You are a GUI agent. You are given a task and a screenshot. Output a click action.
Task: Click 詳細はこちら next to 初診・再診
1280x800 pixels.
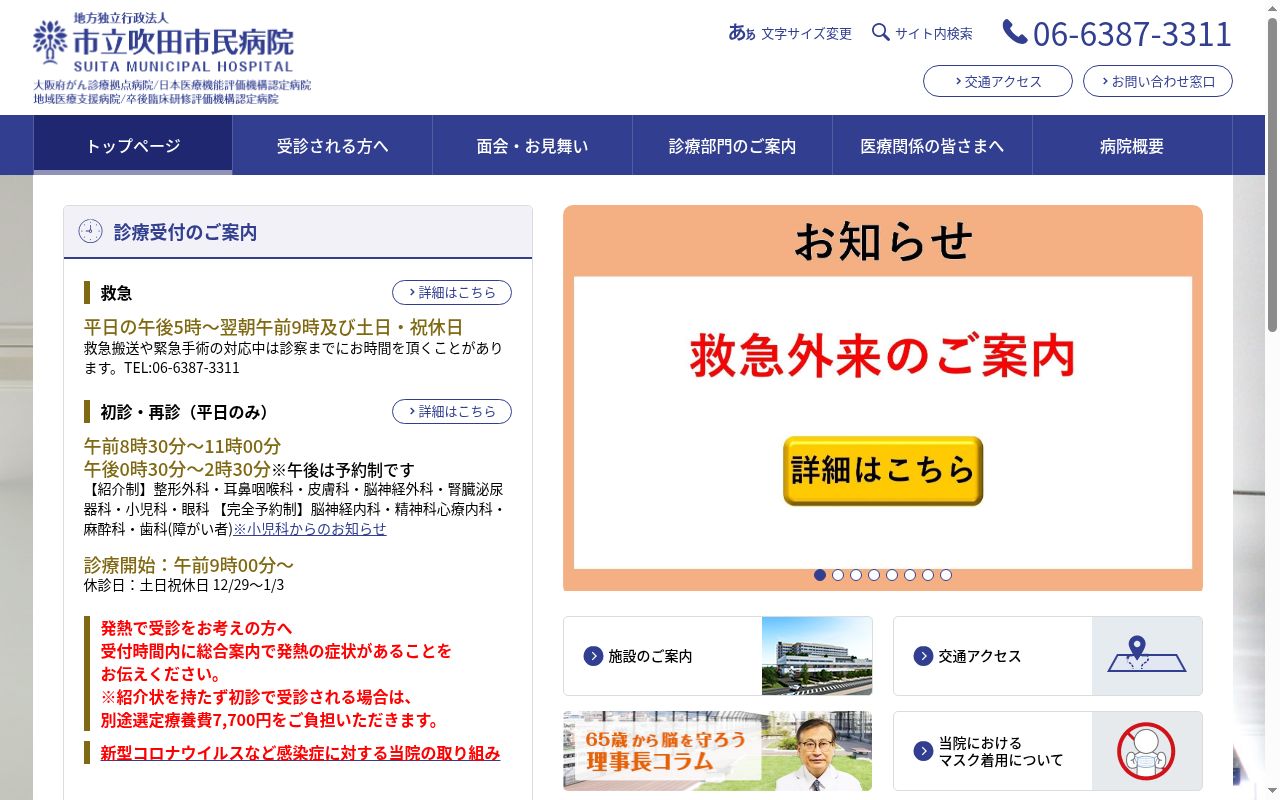point(452,411)
